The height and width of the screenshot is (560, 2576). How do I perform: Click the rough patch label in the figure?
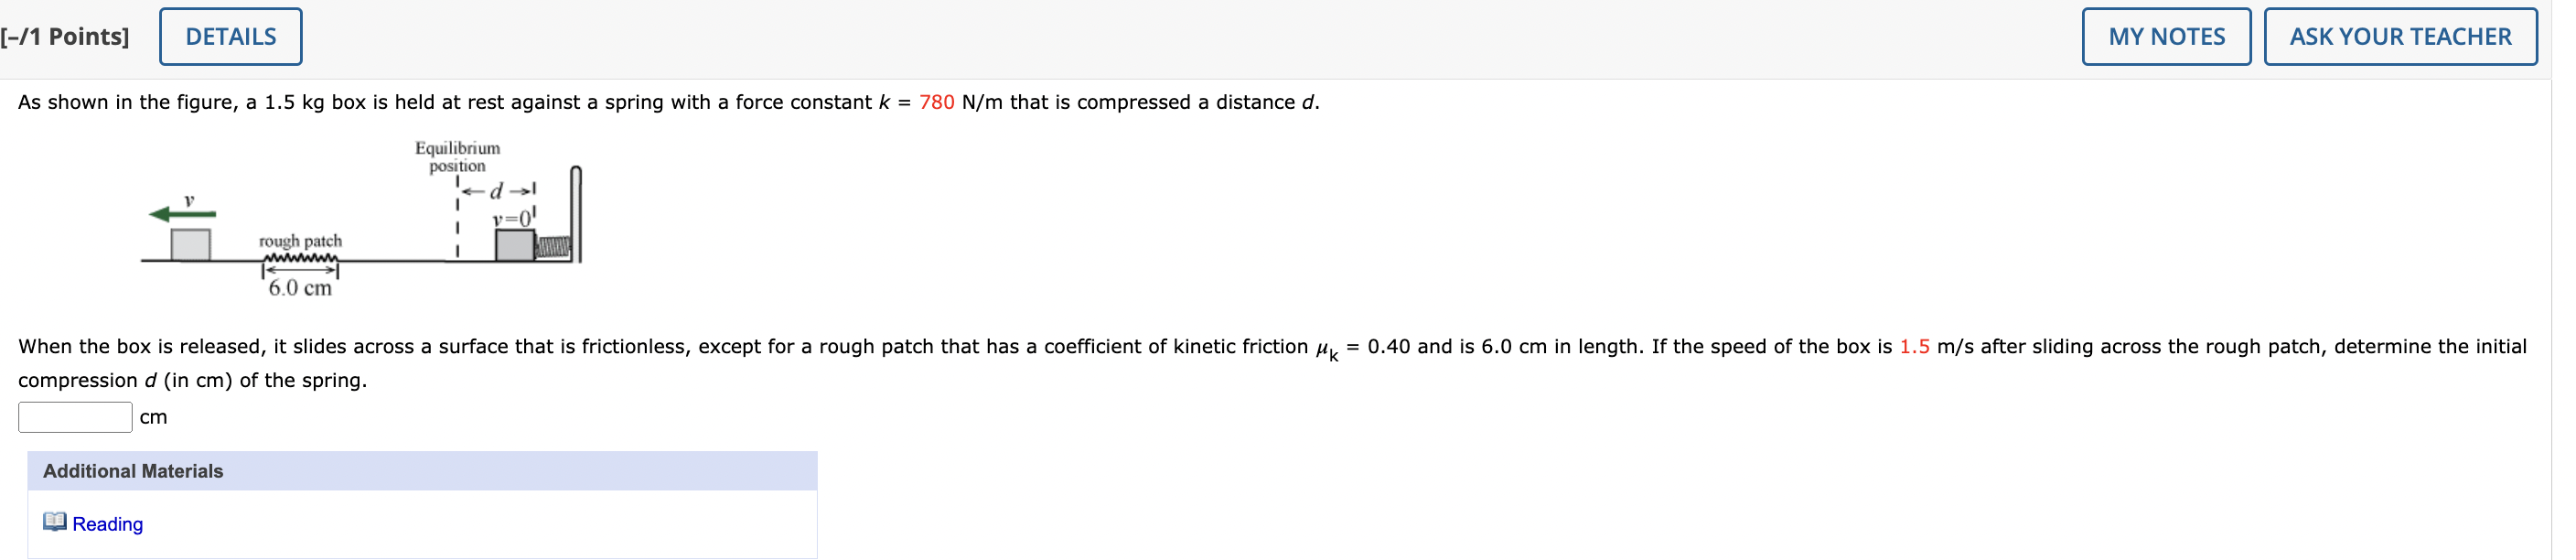coord(300,240)
